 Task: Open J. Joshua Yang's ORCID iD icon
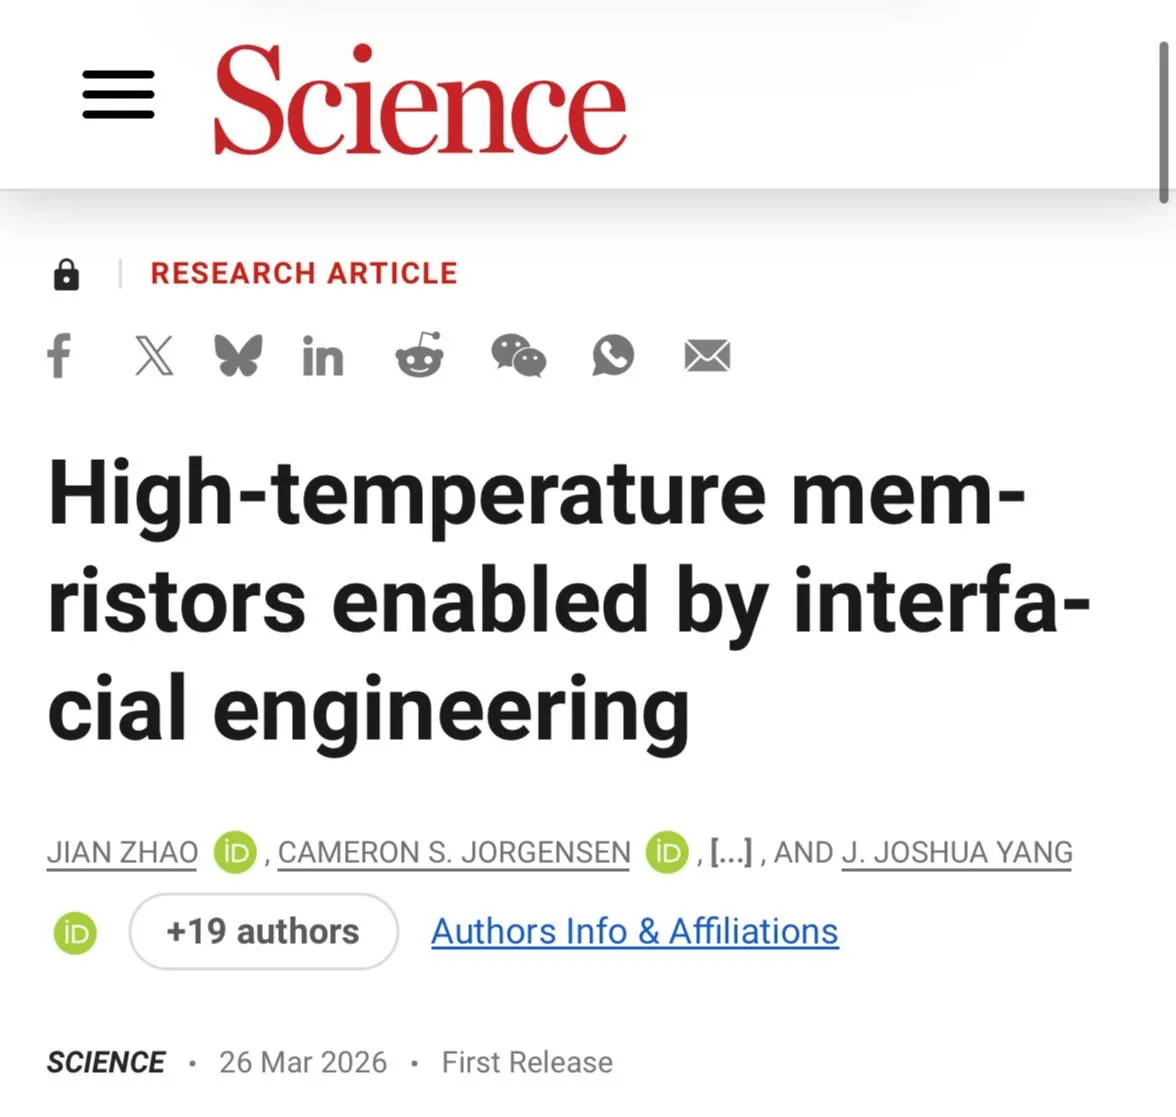click(x=75, y=932)
